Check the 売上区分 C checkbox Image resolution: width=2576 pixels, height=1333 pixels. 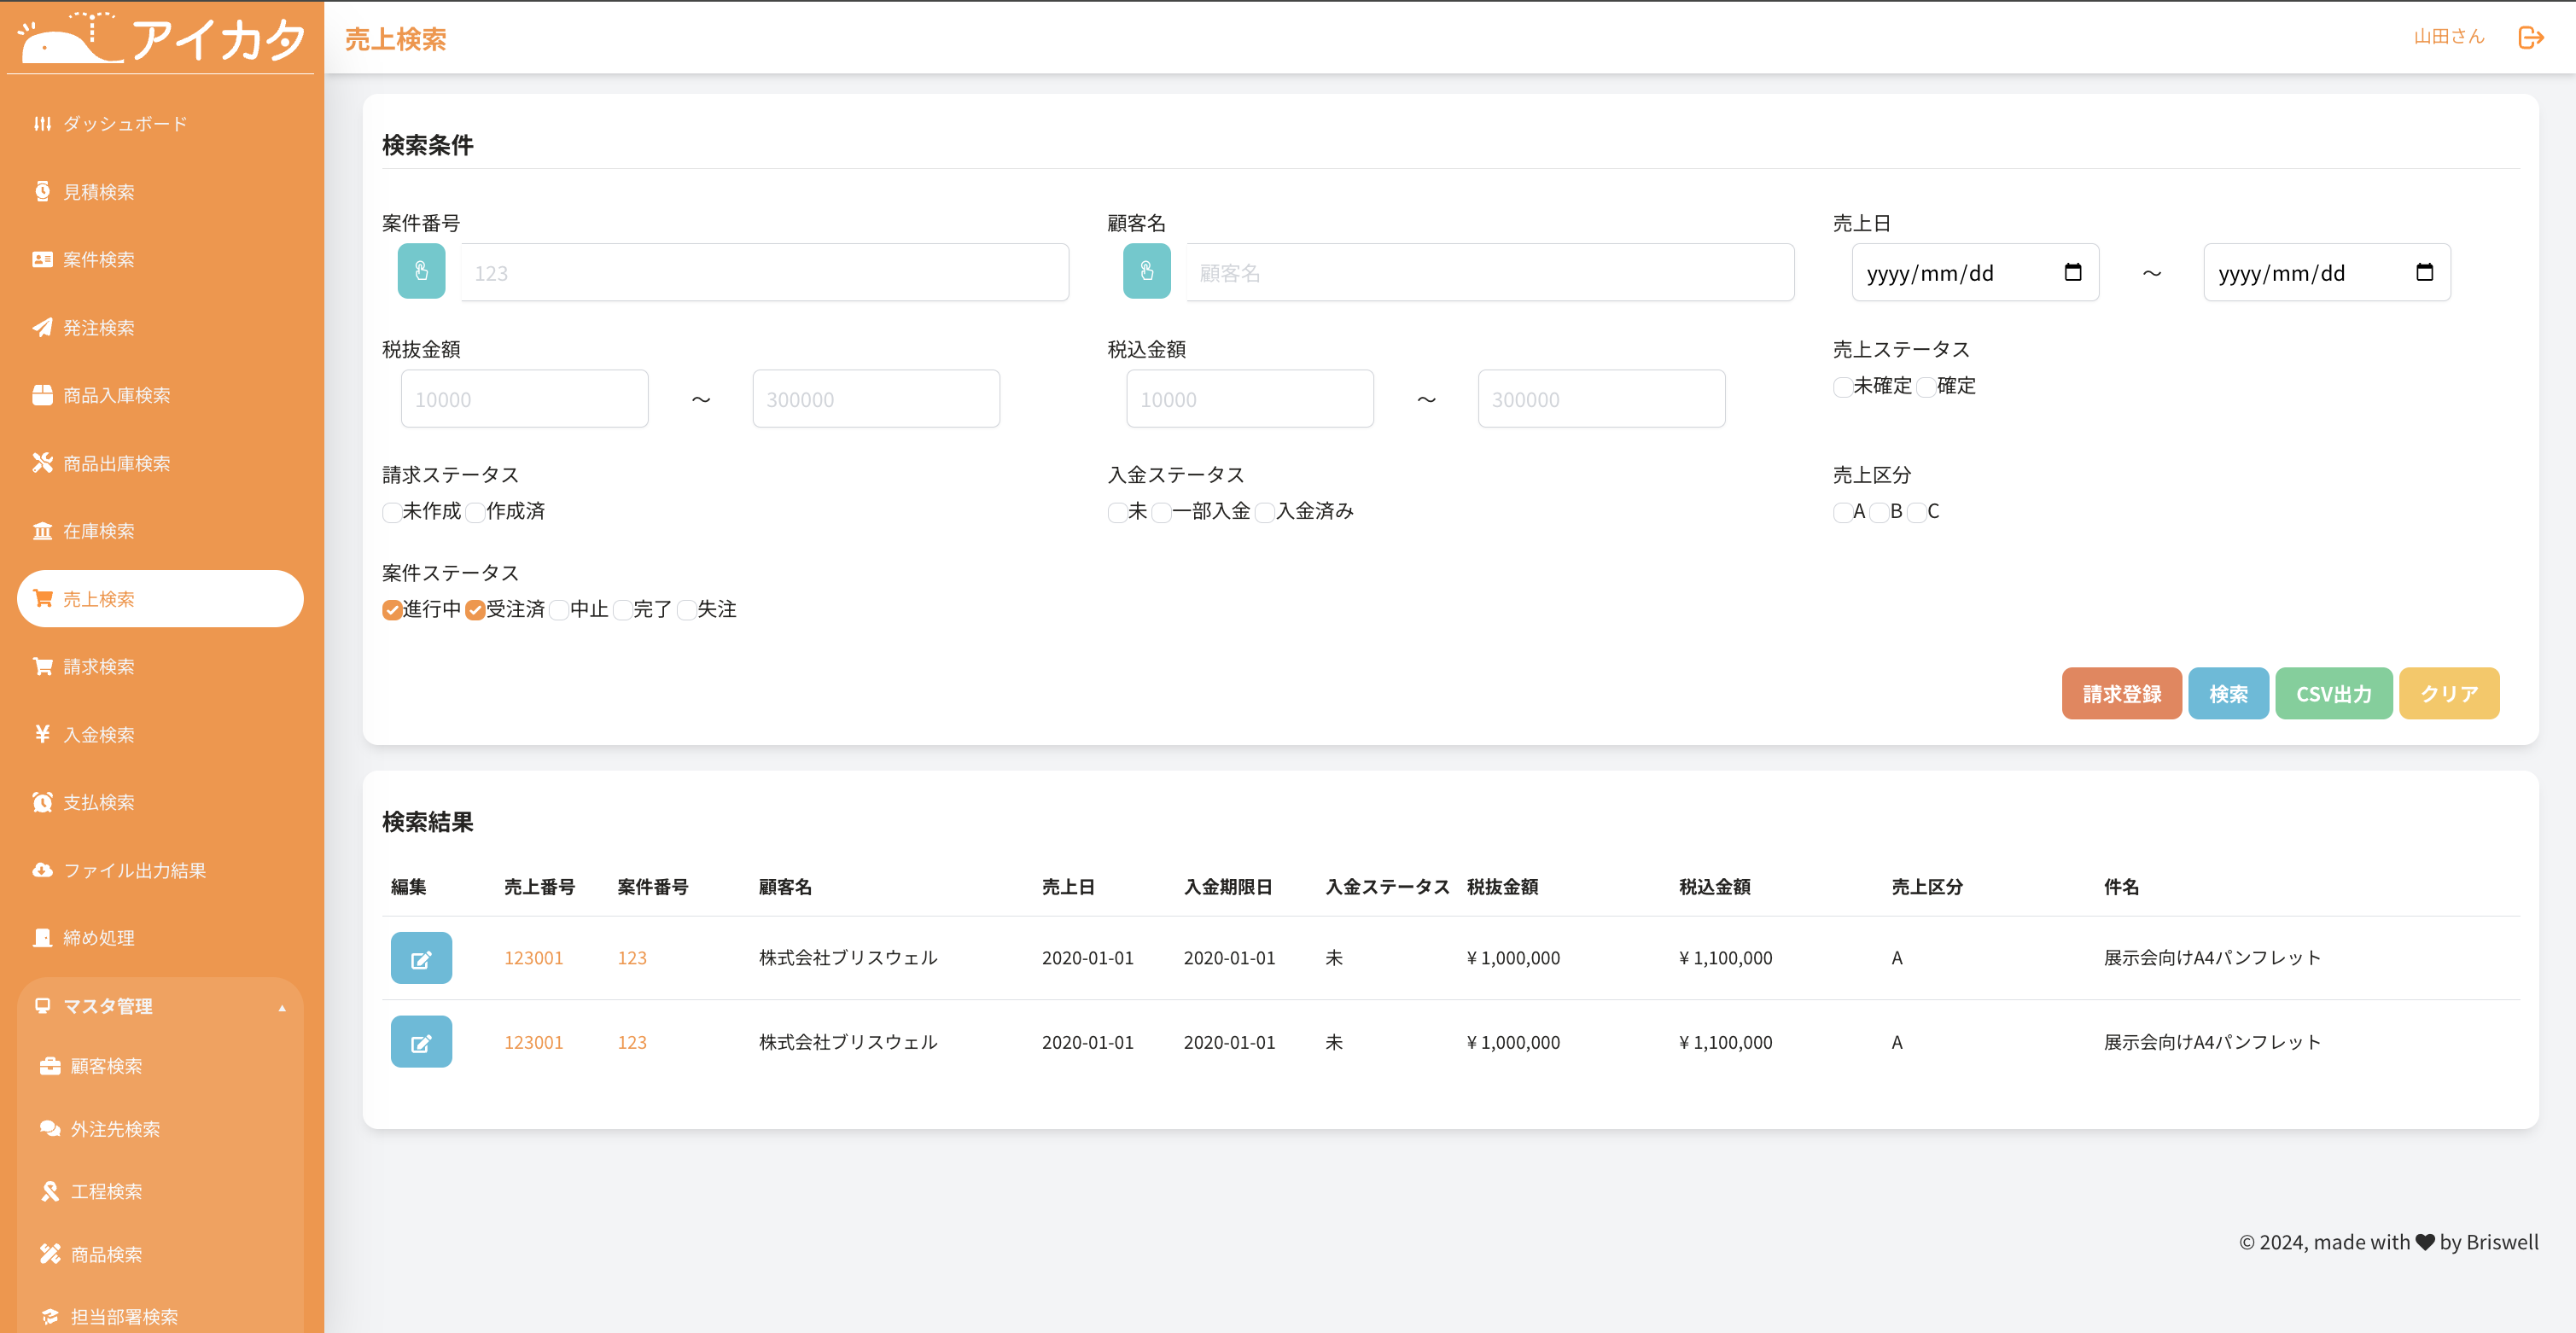click(1916, 513)
